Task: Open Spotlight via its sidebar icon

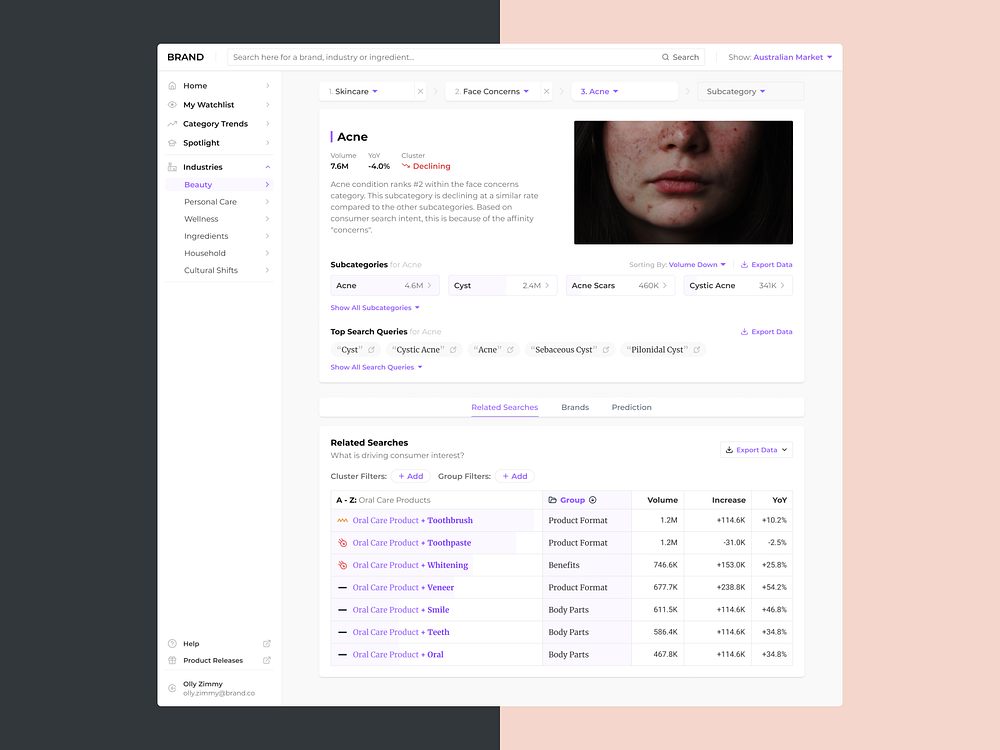Action: (172, 142)
